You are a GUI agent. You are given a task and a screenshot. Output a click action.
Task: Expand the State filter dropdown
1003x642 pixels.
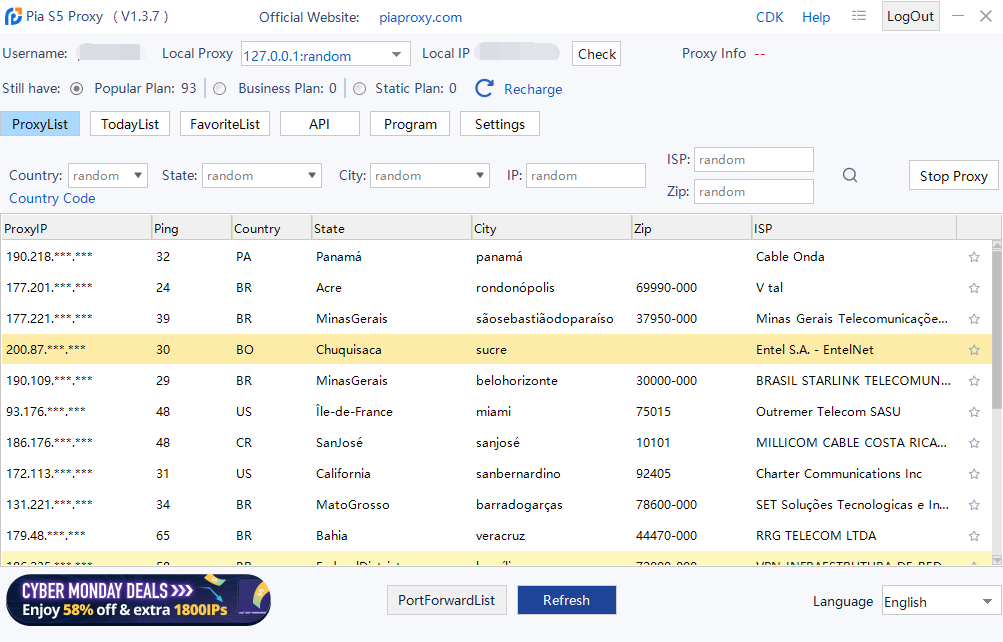tap(312, 175)
